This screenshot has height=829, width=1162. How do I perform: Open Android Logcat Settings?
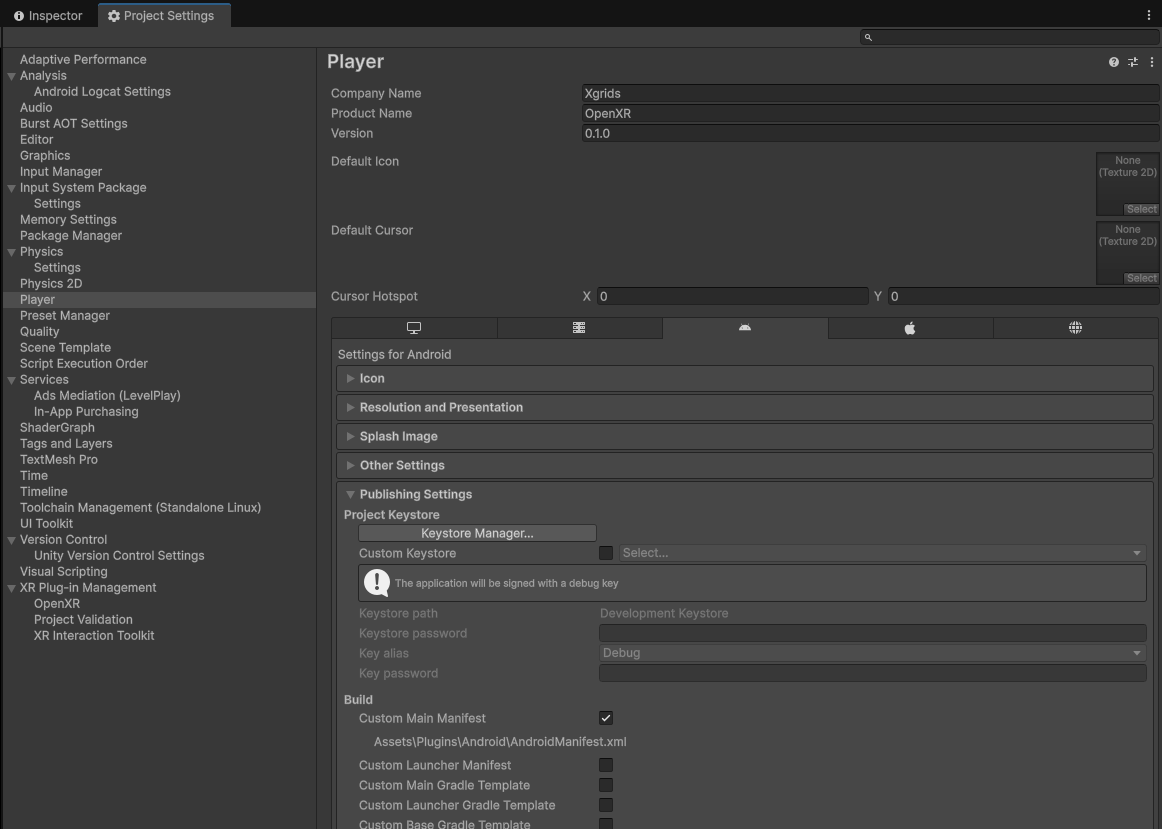[102, 91]
